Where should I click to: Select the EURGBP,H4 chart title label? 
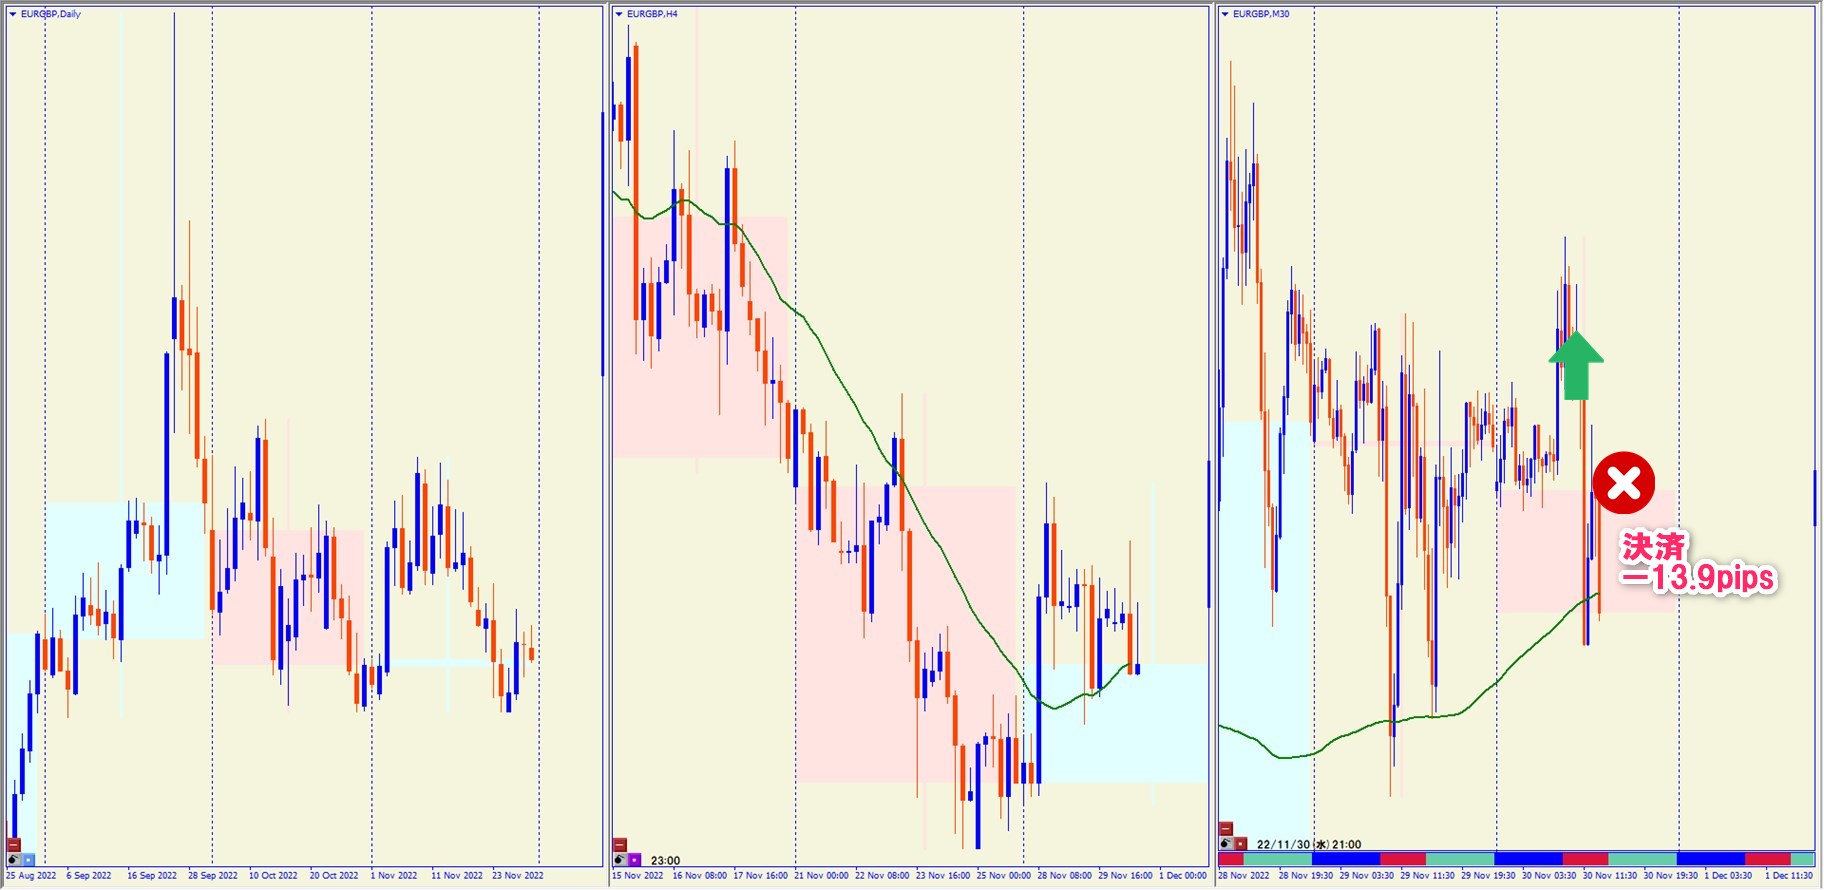[652, 14]
